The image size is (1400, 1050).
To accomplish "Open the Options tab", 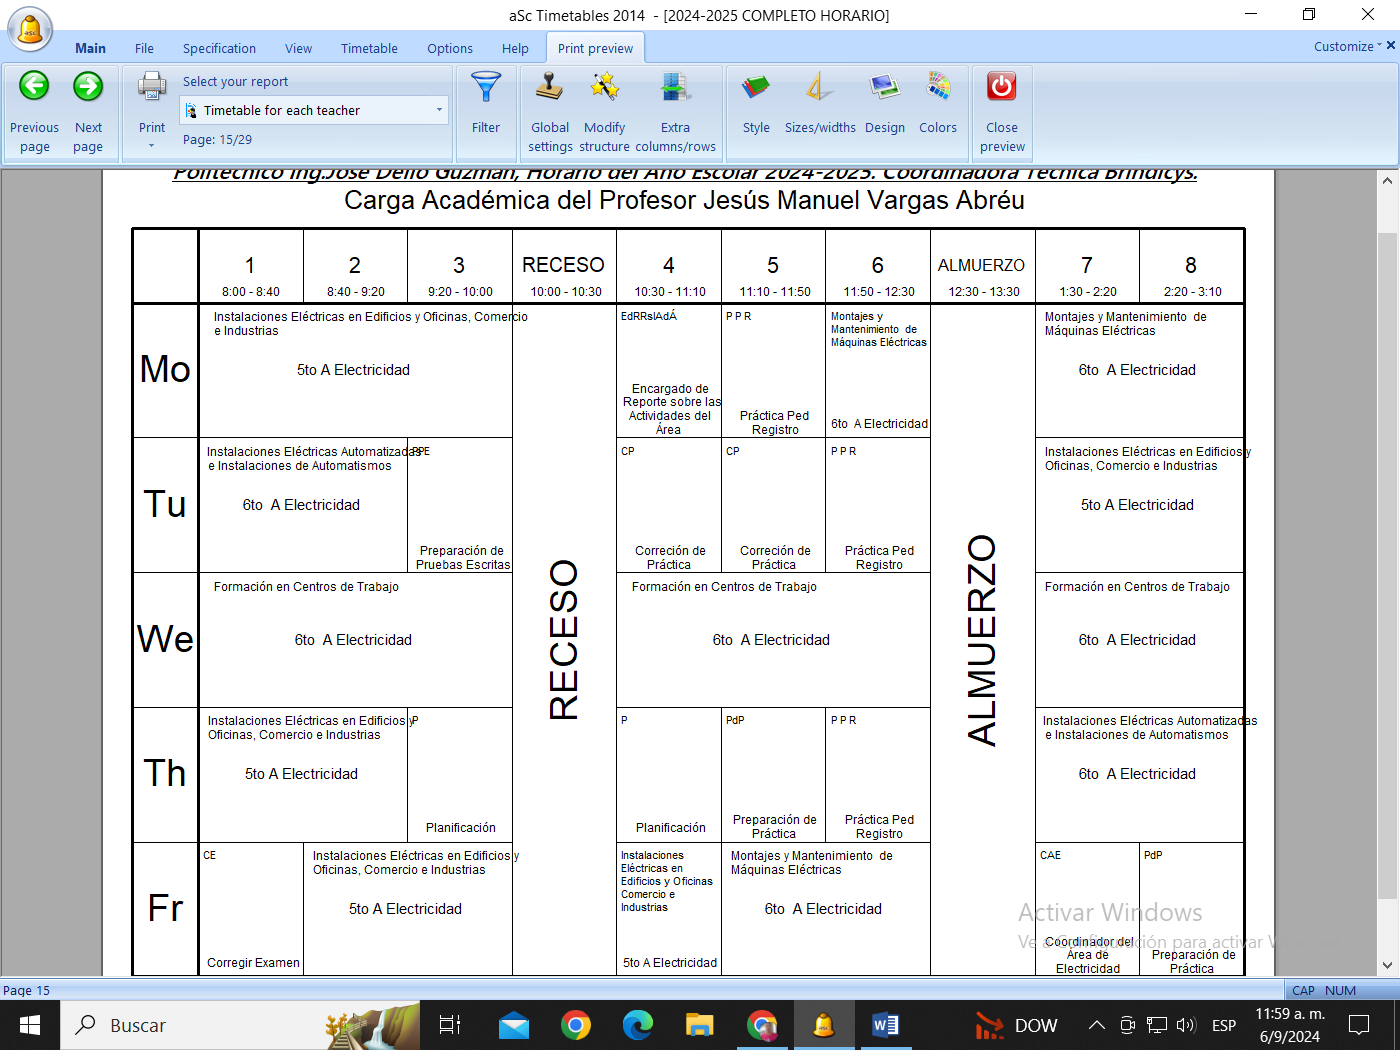I will (450, 48).
